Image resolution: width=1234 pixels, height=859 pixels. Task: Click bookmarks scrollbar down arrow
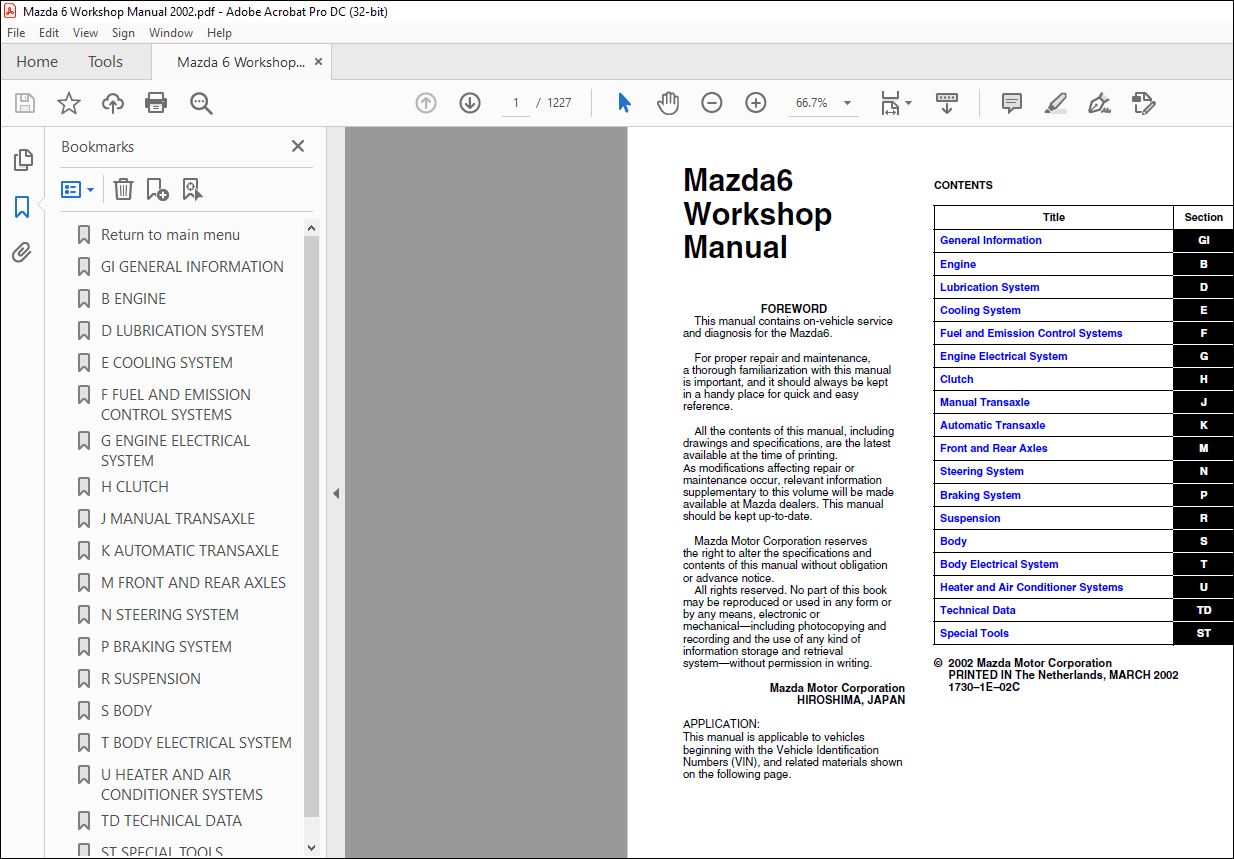coord(311,847)
